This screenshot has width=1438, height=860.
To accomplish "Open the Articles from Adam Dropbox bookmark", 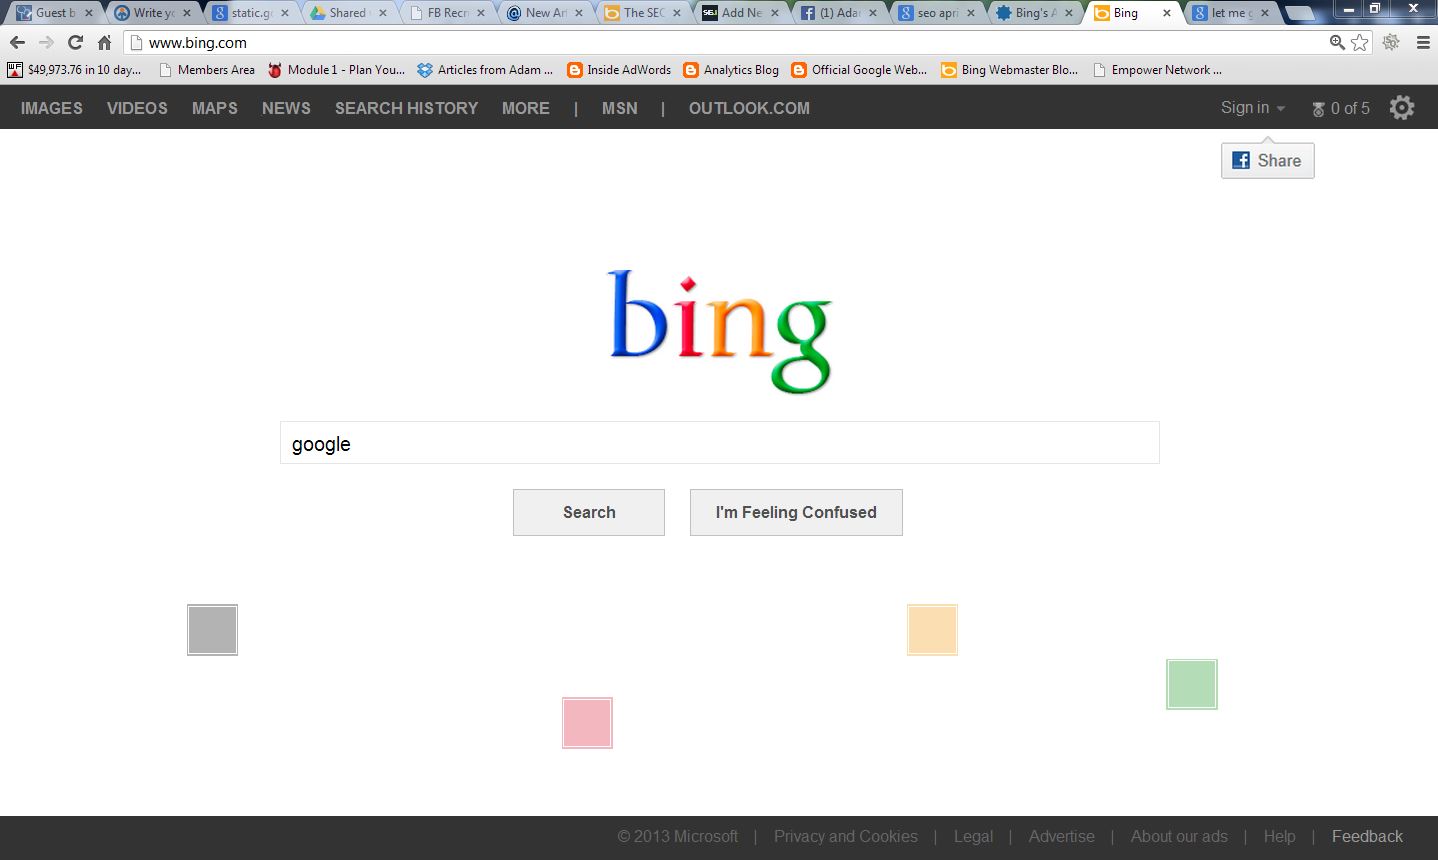I will (x=485, y=70).
